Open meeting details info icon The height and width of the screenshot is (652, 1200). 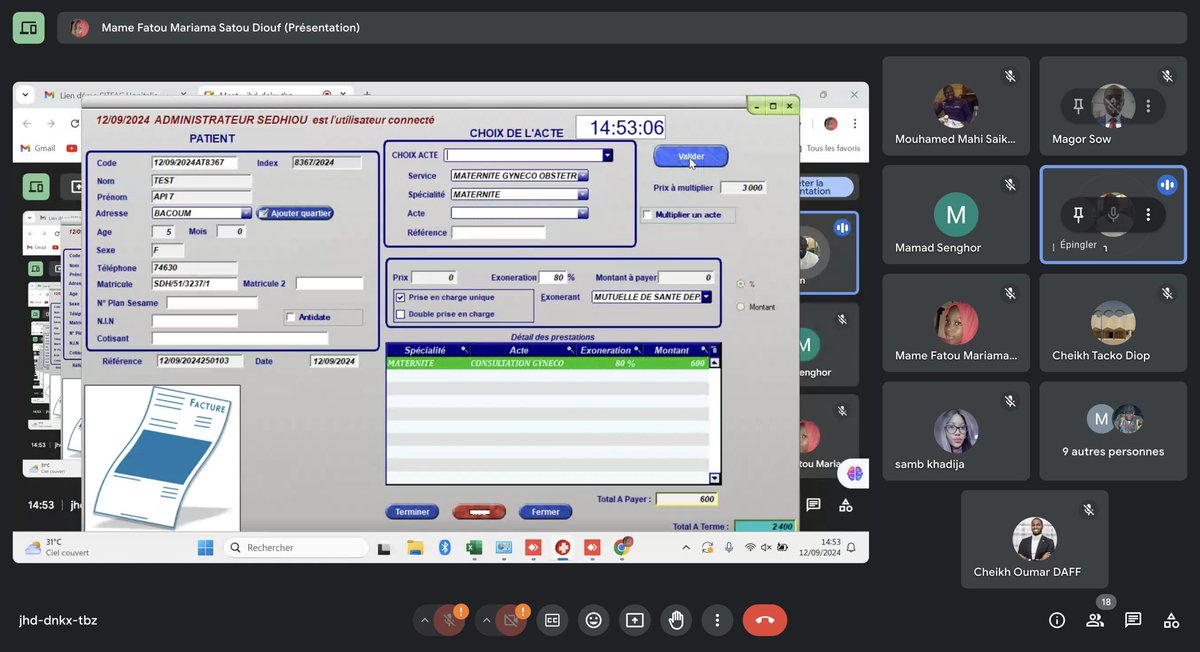(1057, 620)
